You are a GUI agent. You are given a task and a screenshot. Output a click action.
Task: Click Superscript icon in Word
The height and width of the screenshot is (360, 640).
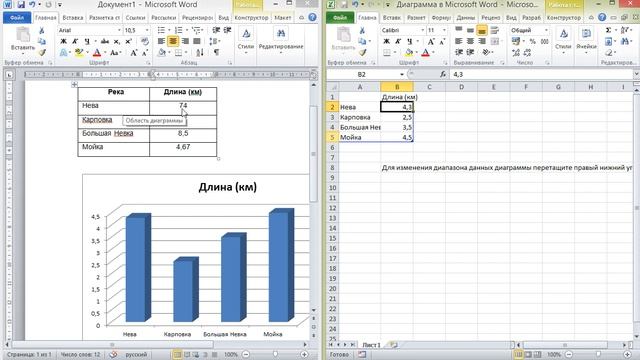point(129,41)
